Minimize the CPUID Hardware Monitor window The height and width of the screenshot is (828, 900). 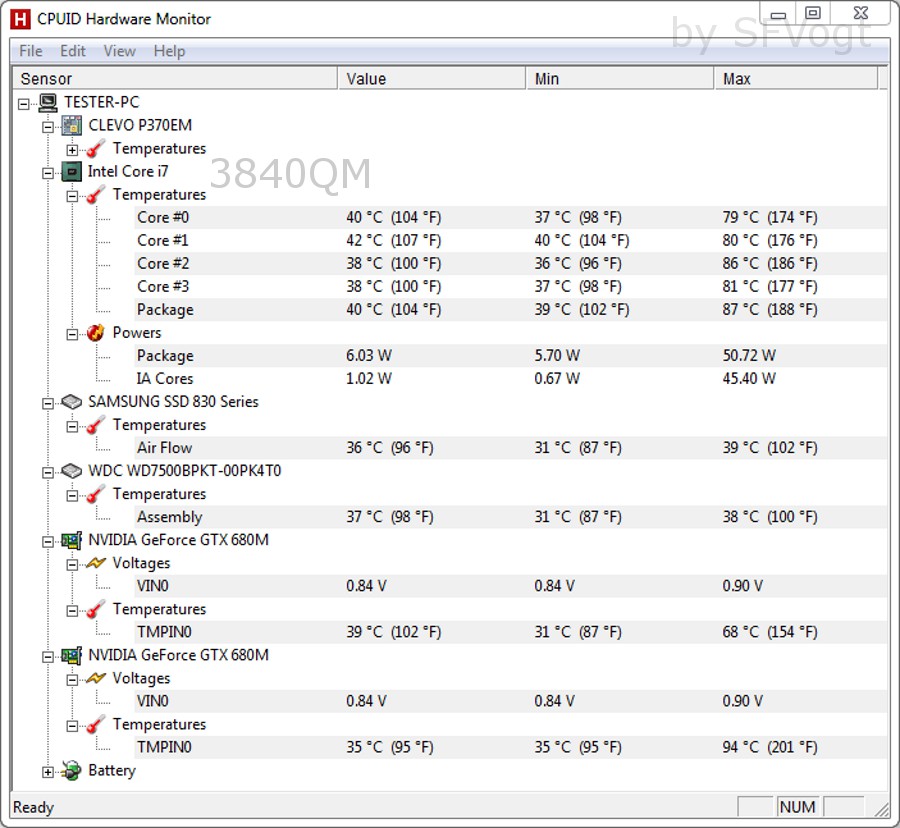click(x=778, y=14)
